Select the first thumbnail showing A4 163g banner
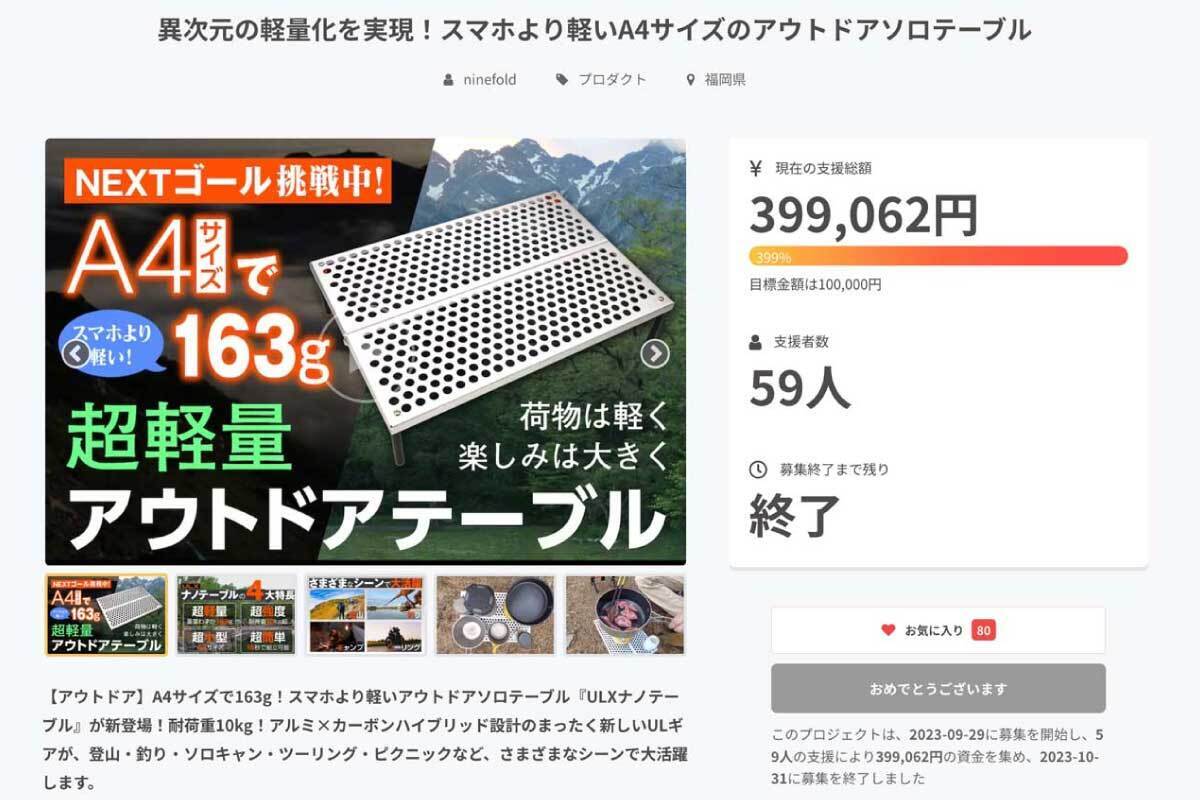 coord(106,615)
